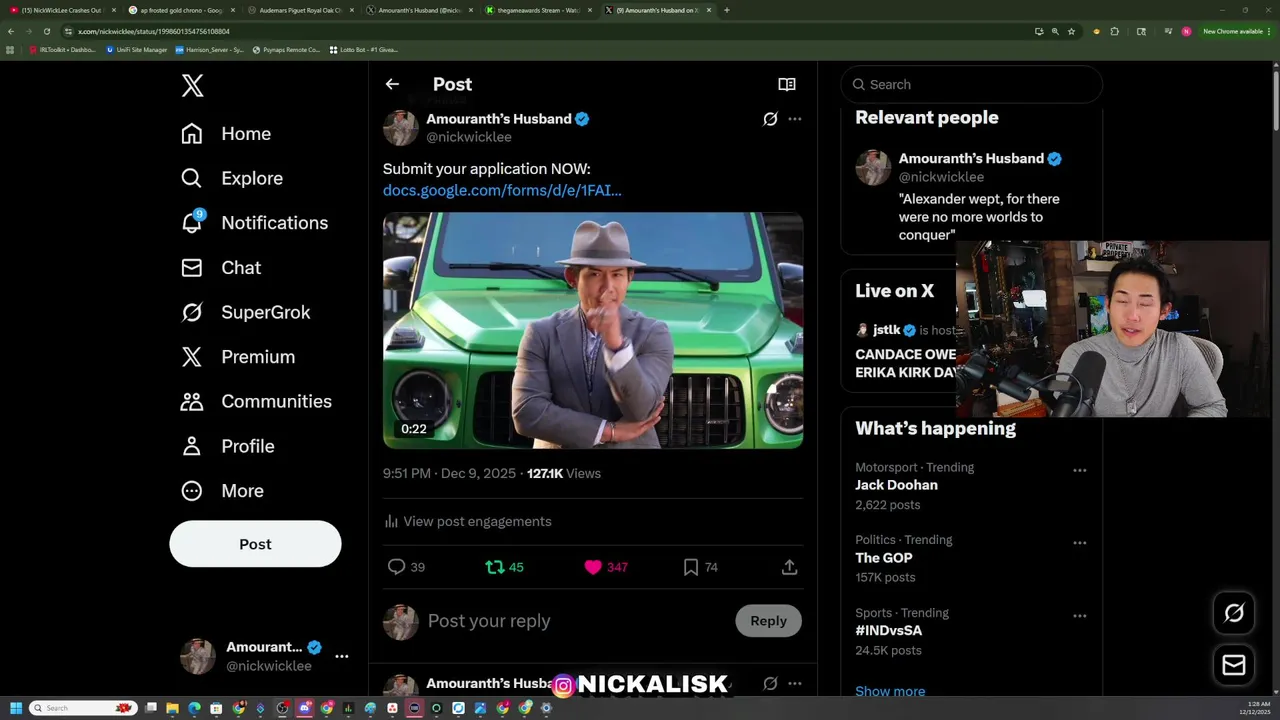Switch to the ap frosted gold chrono tab

[181, 10]
